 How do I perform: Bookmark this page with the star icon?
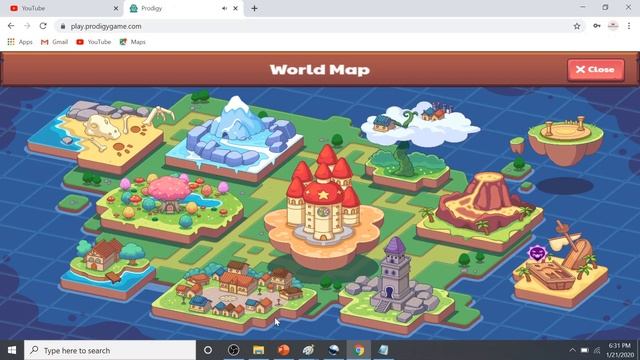577,26
